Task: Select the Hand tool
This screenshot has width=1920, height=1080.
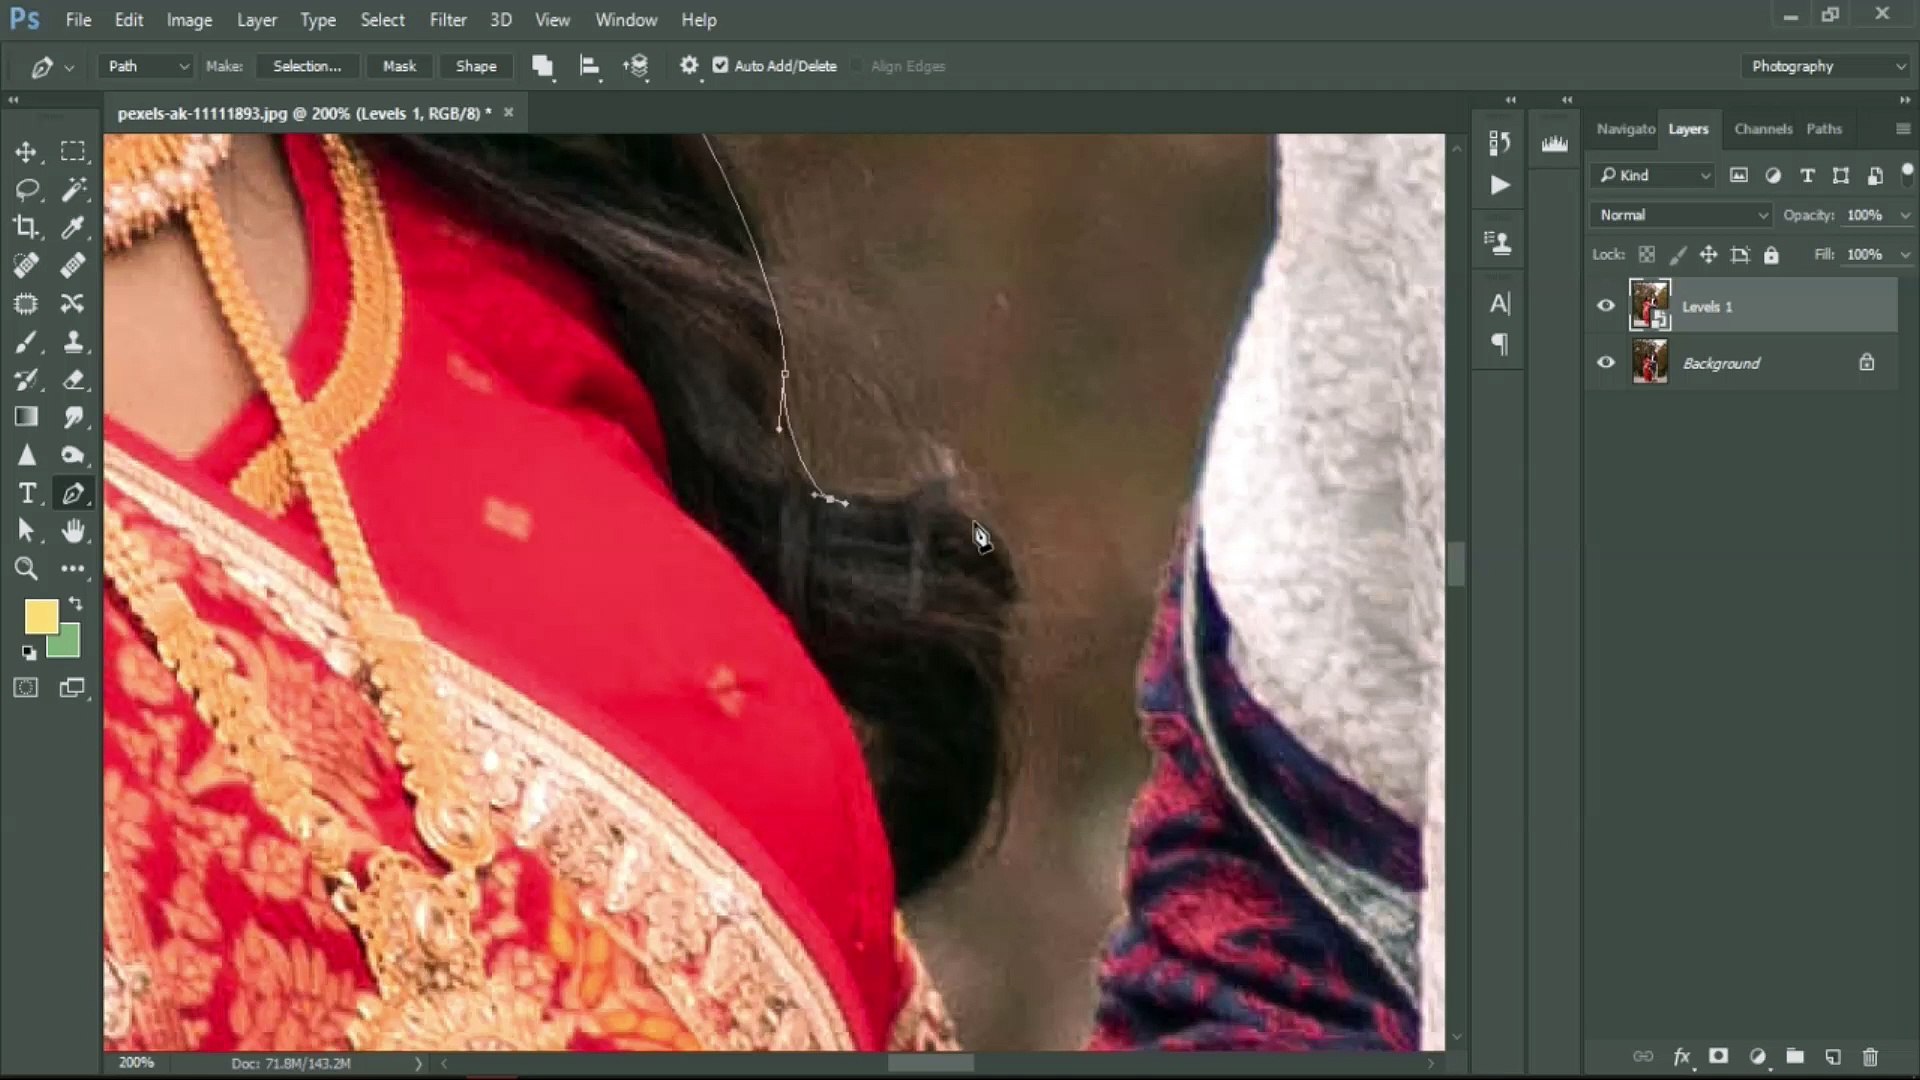Action: click(x=73, y=530)
